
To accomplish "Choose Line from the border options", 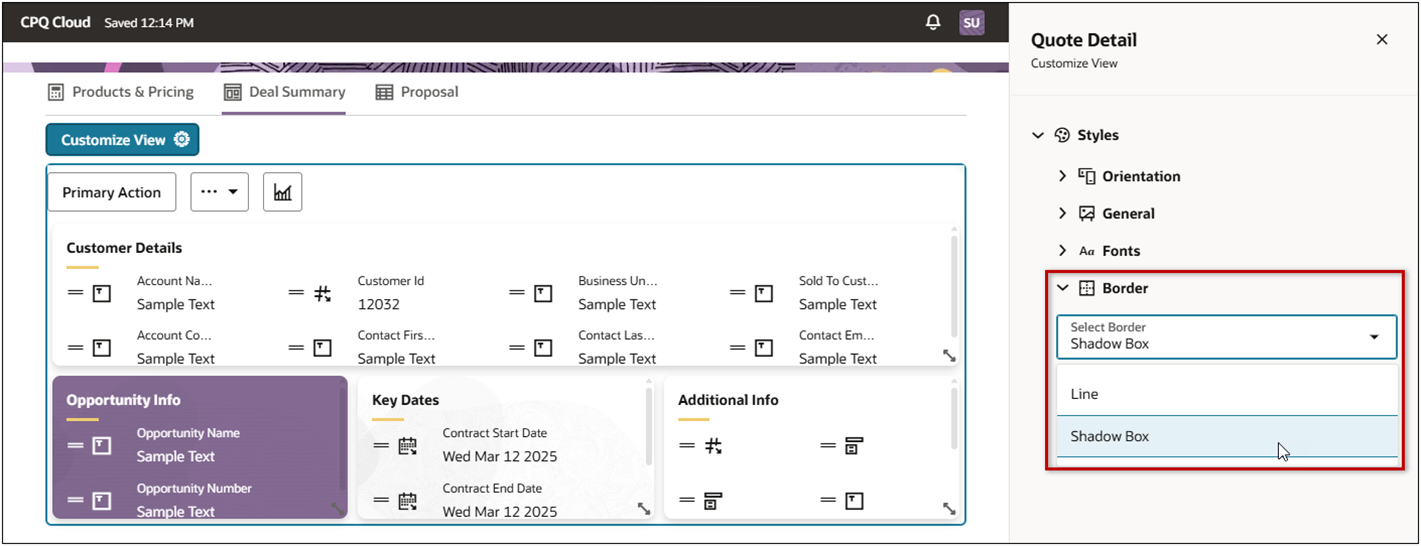I will pyautogui.click(x=1226, y=394).
